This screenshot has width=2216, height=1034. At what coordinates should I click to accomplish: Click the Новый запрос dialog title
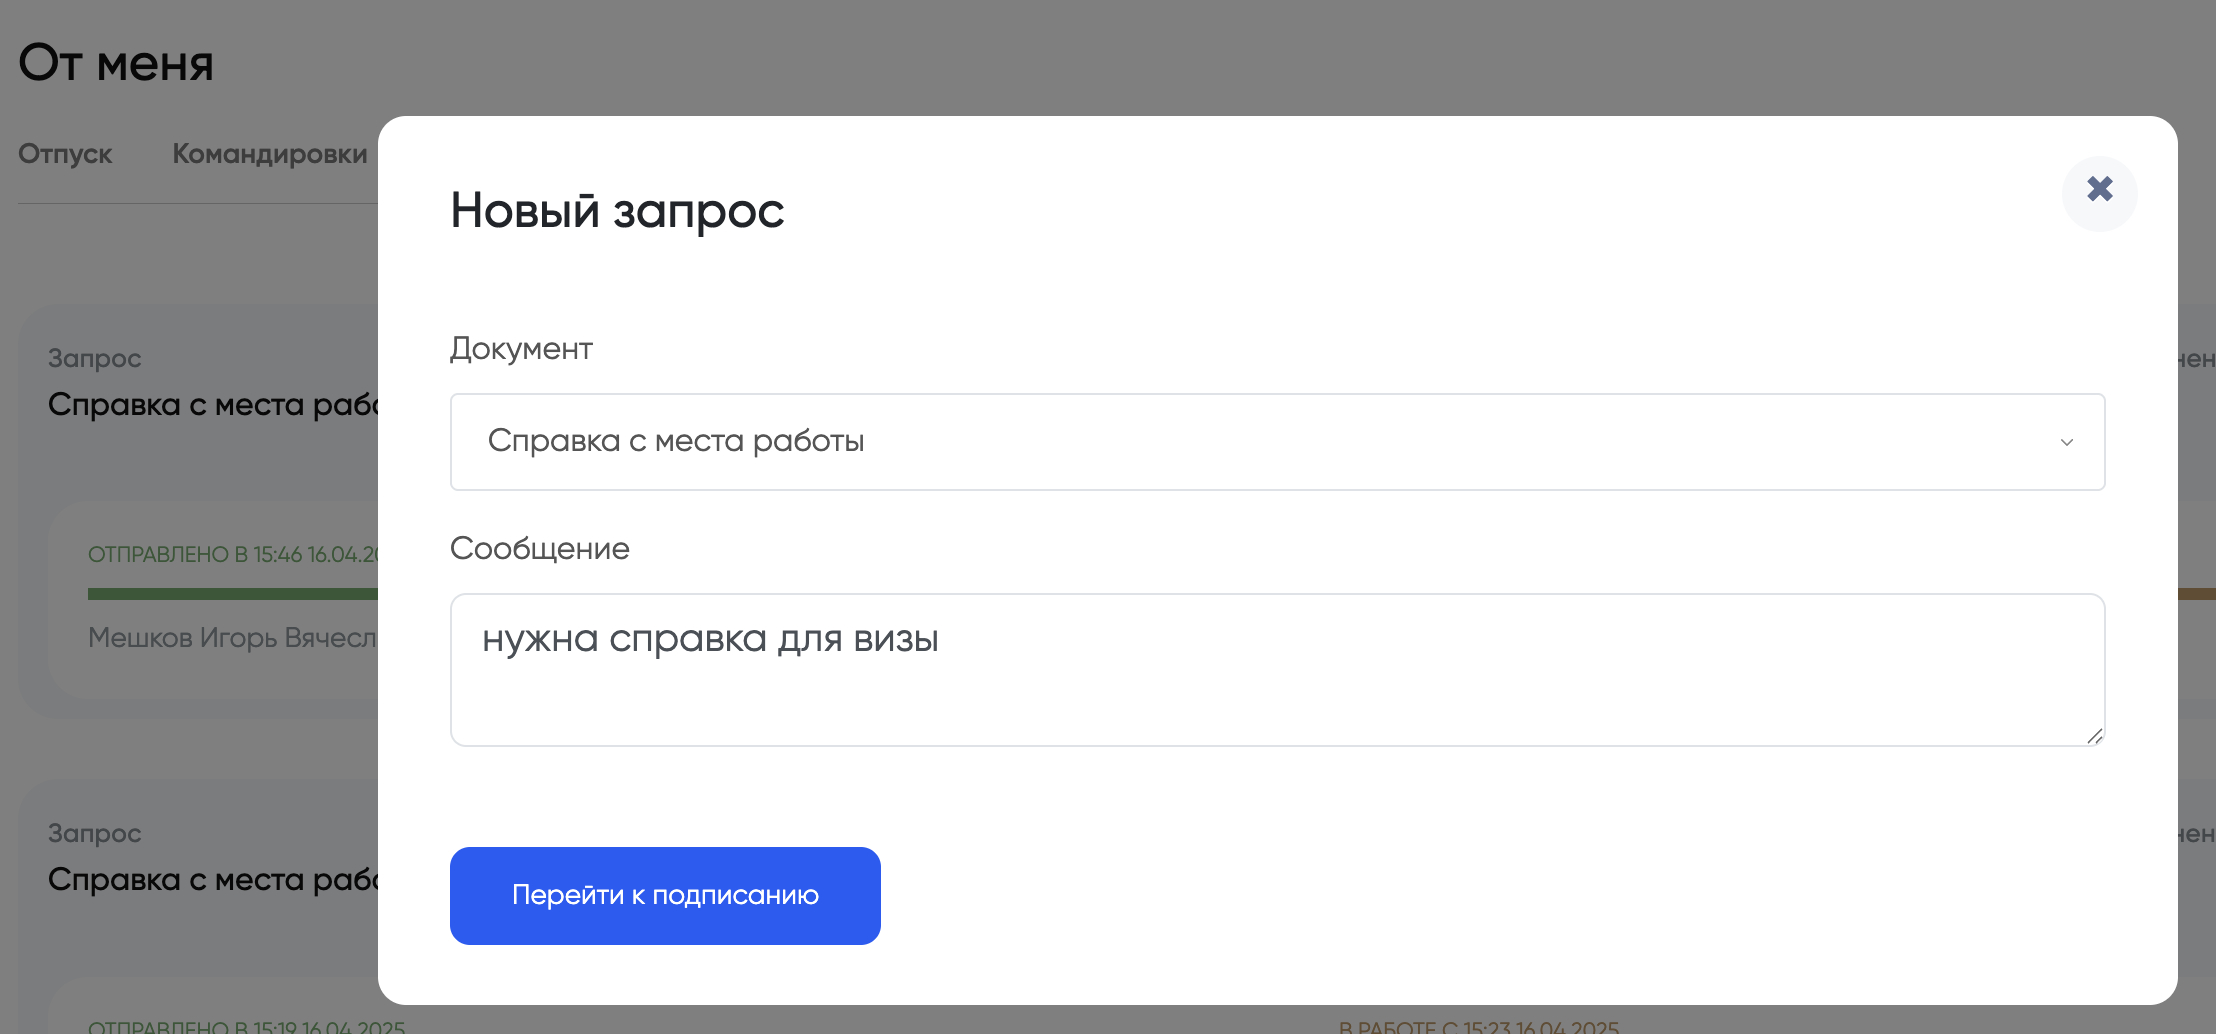click(617, 211)
